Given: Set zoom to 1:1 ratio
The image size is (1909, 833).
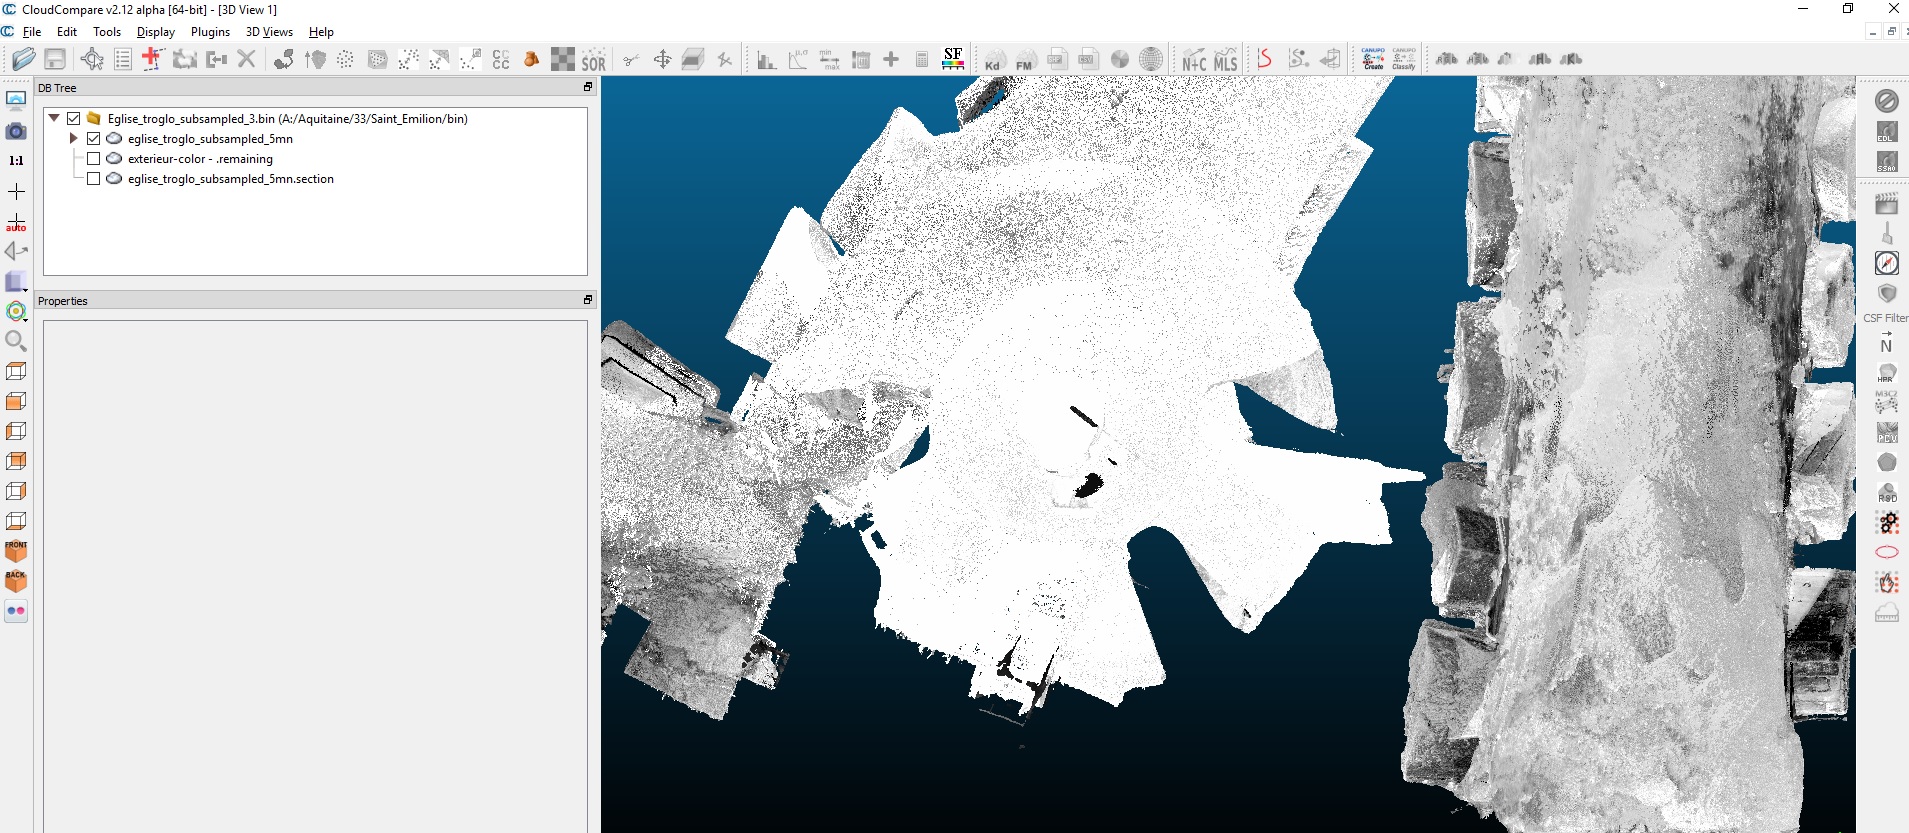Looking at the screenshot, I should 16,160.
